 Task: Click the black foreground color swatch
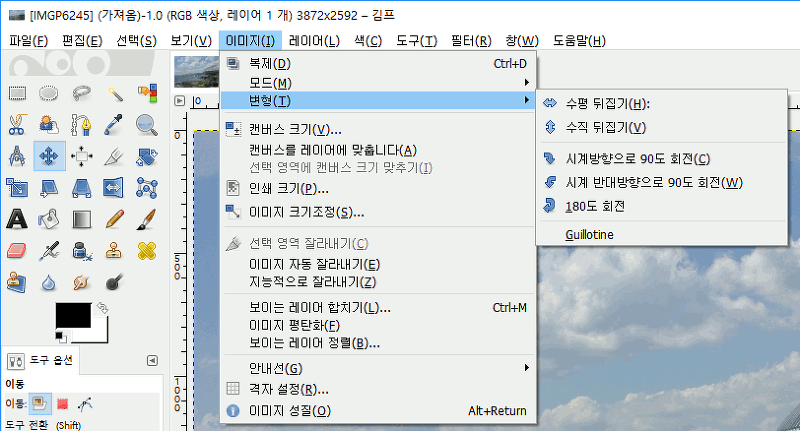tap(71, 316)
